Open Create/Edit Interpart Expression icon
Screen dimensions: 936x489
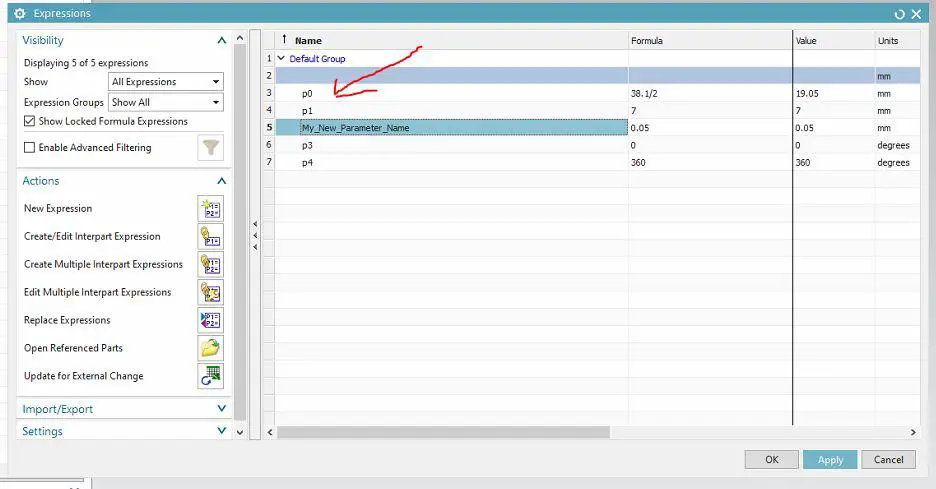211,236
